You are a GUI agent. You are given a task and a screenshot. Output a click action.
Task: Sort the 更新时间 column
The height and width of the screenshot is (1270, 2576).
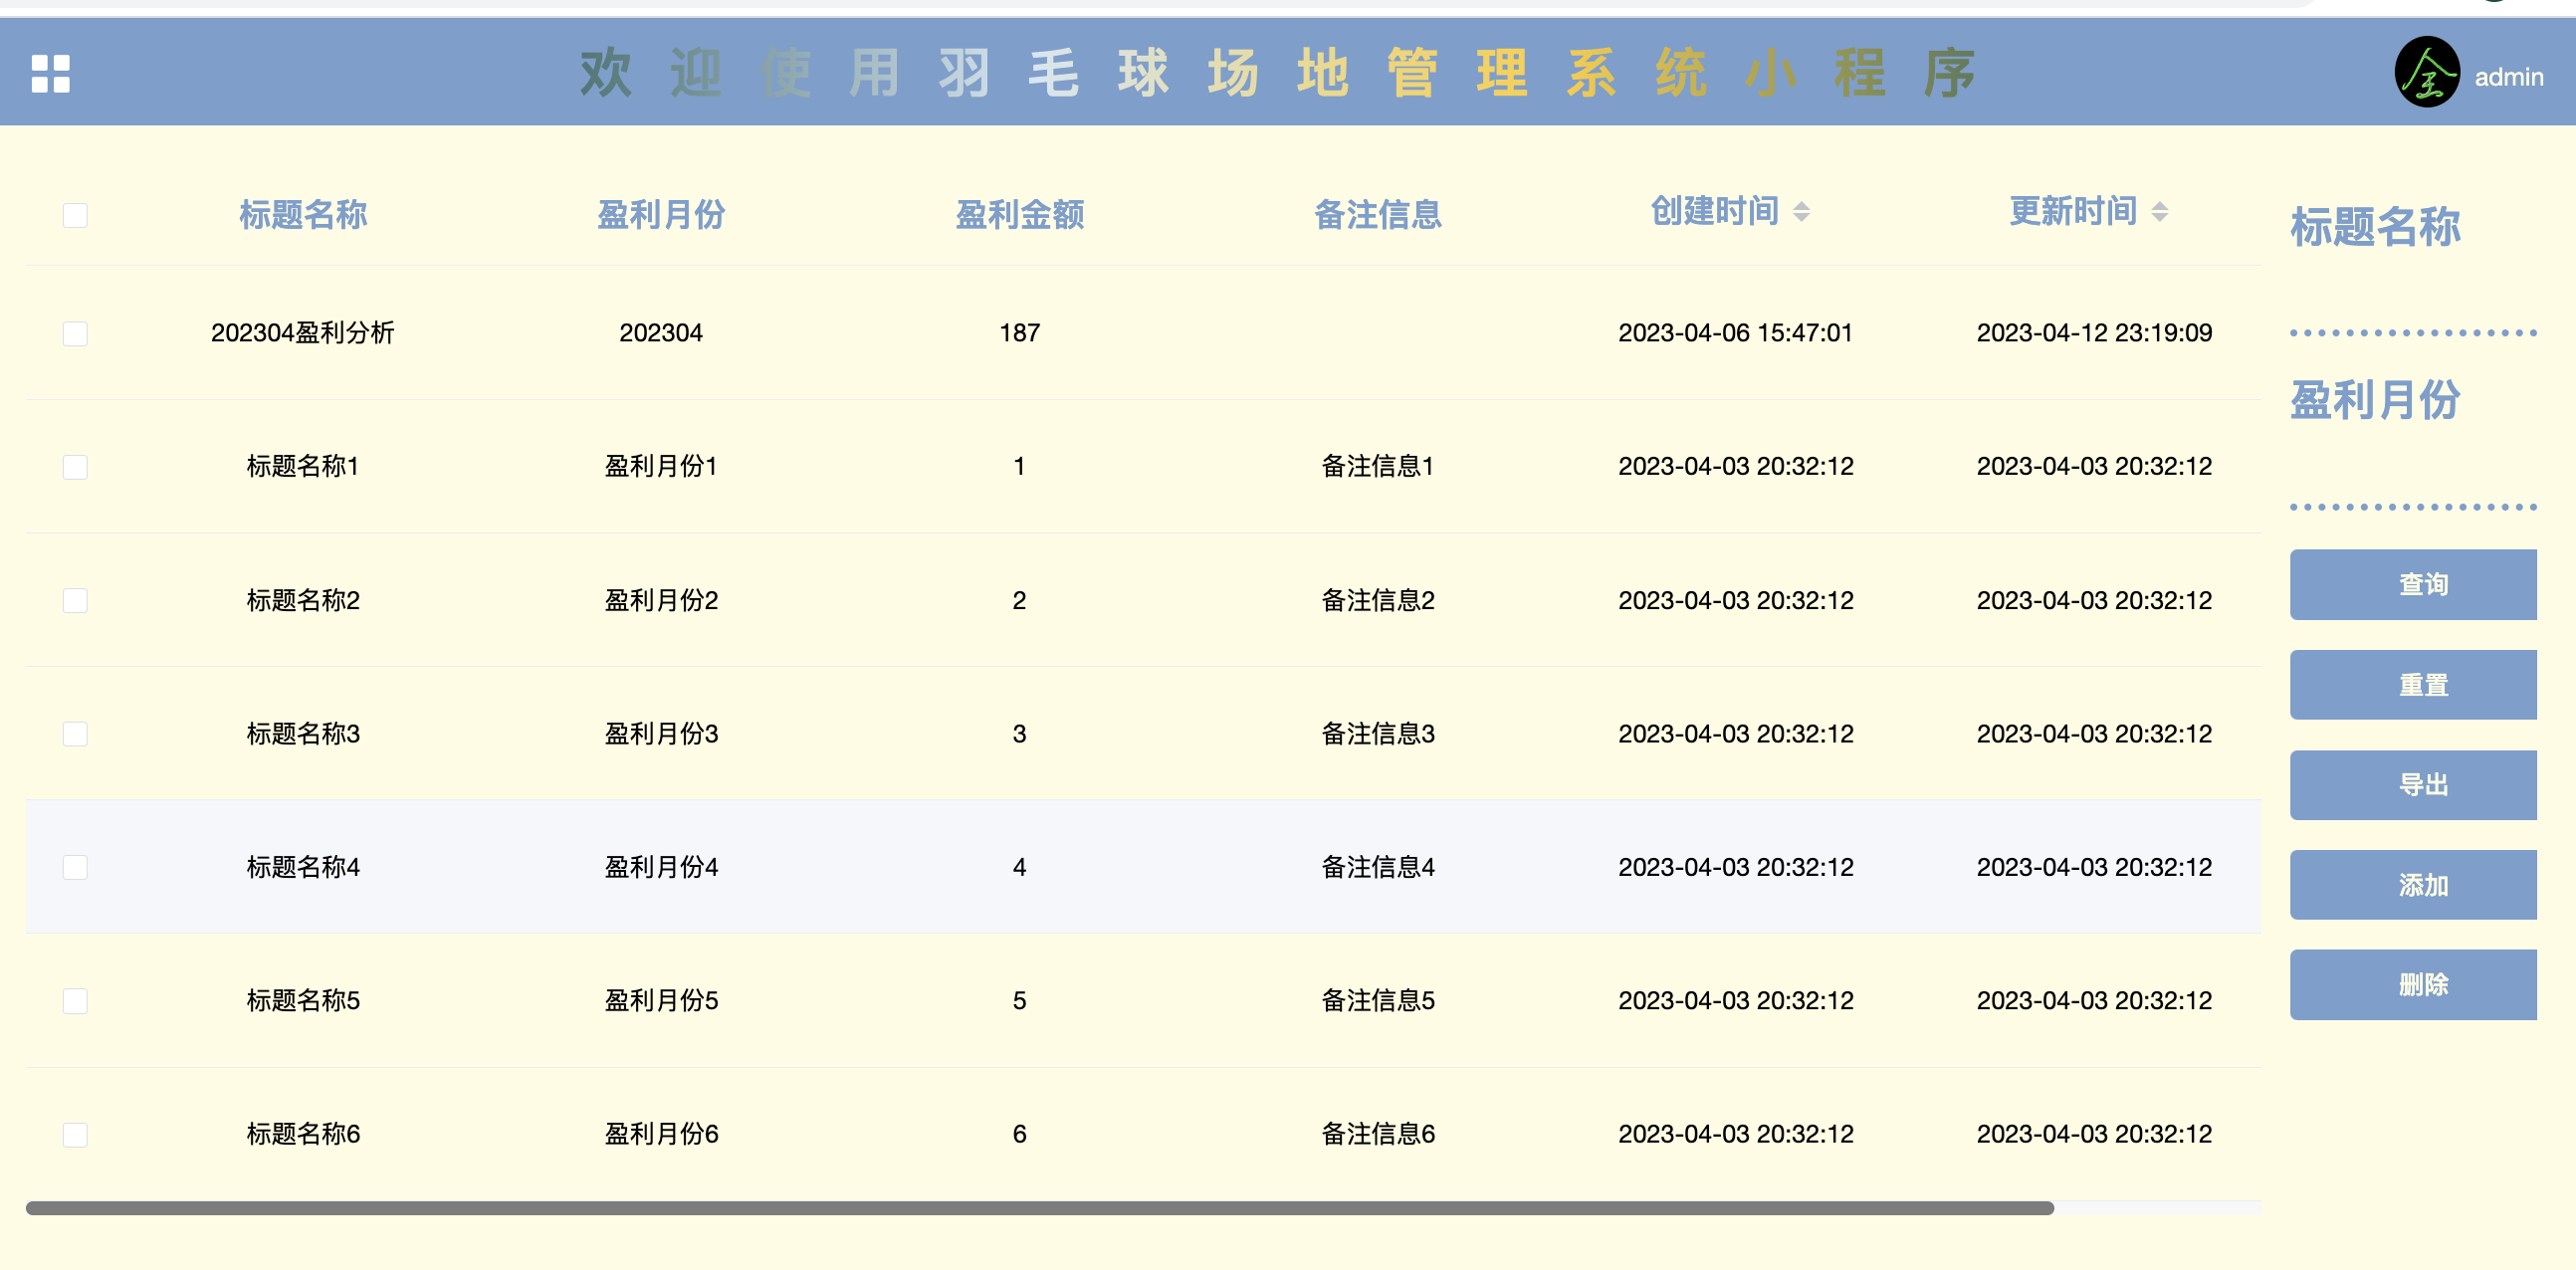(x=2161, y=211)
